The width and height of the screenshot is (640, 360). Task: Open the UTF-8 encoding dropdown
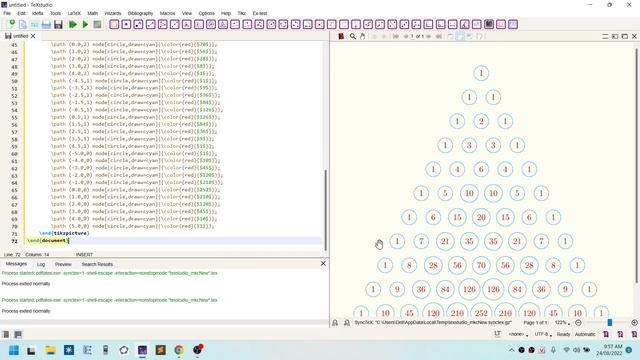coord(543,334)
